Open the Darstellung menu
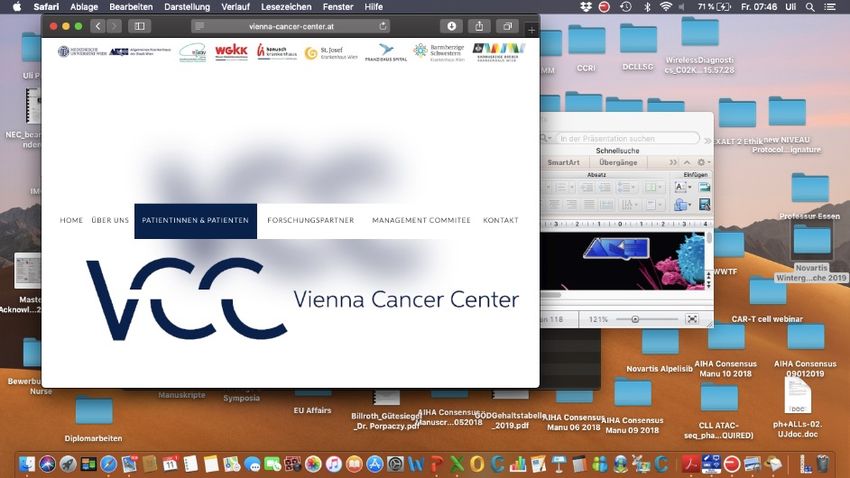850x478 pixels. 187,7
